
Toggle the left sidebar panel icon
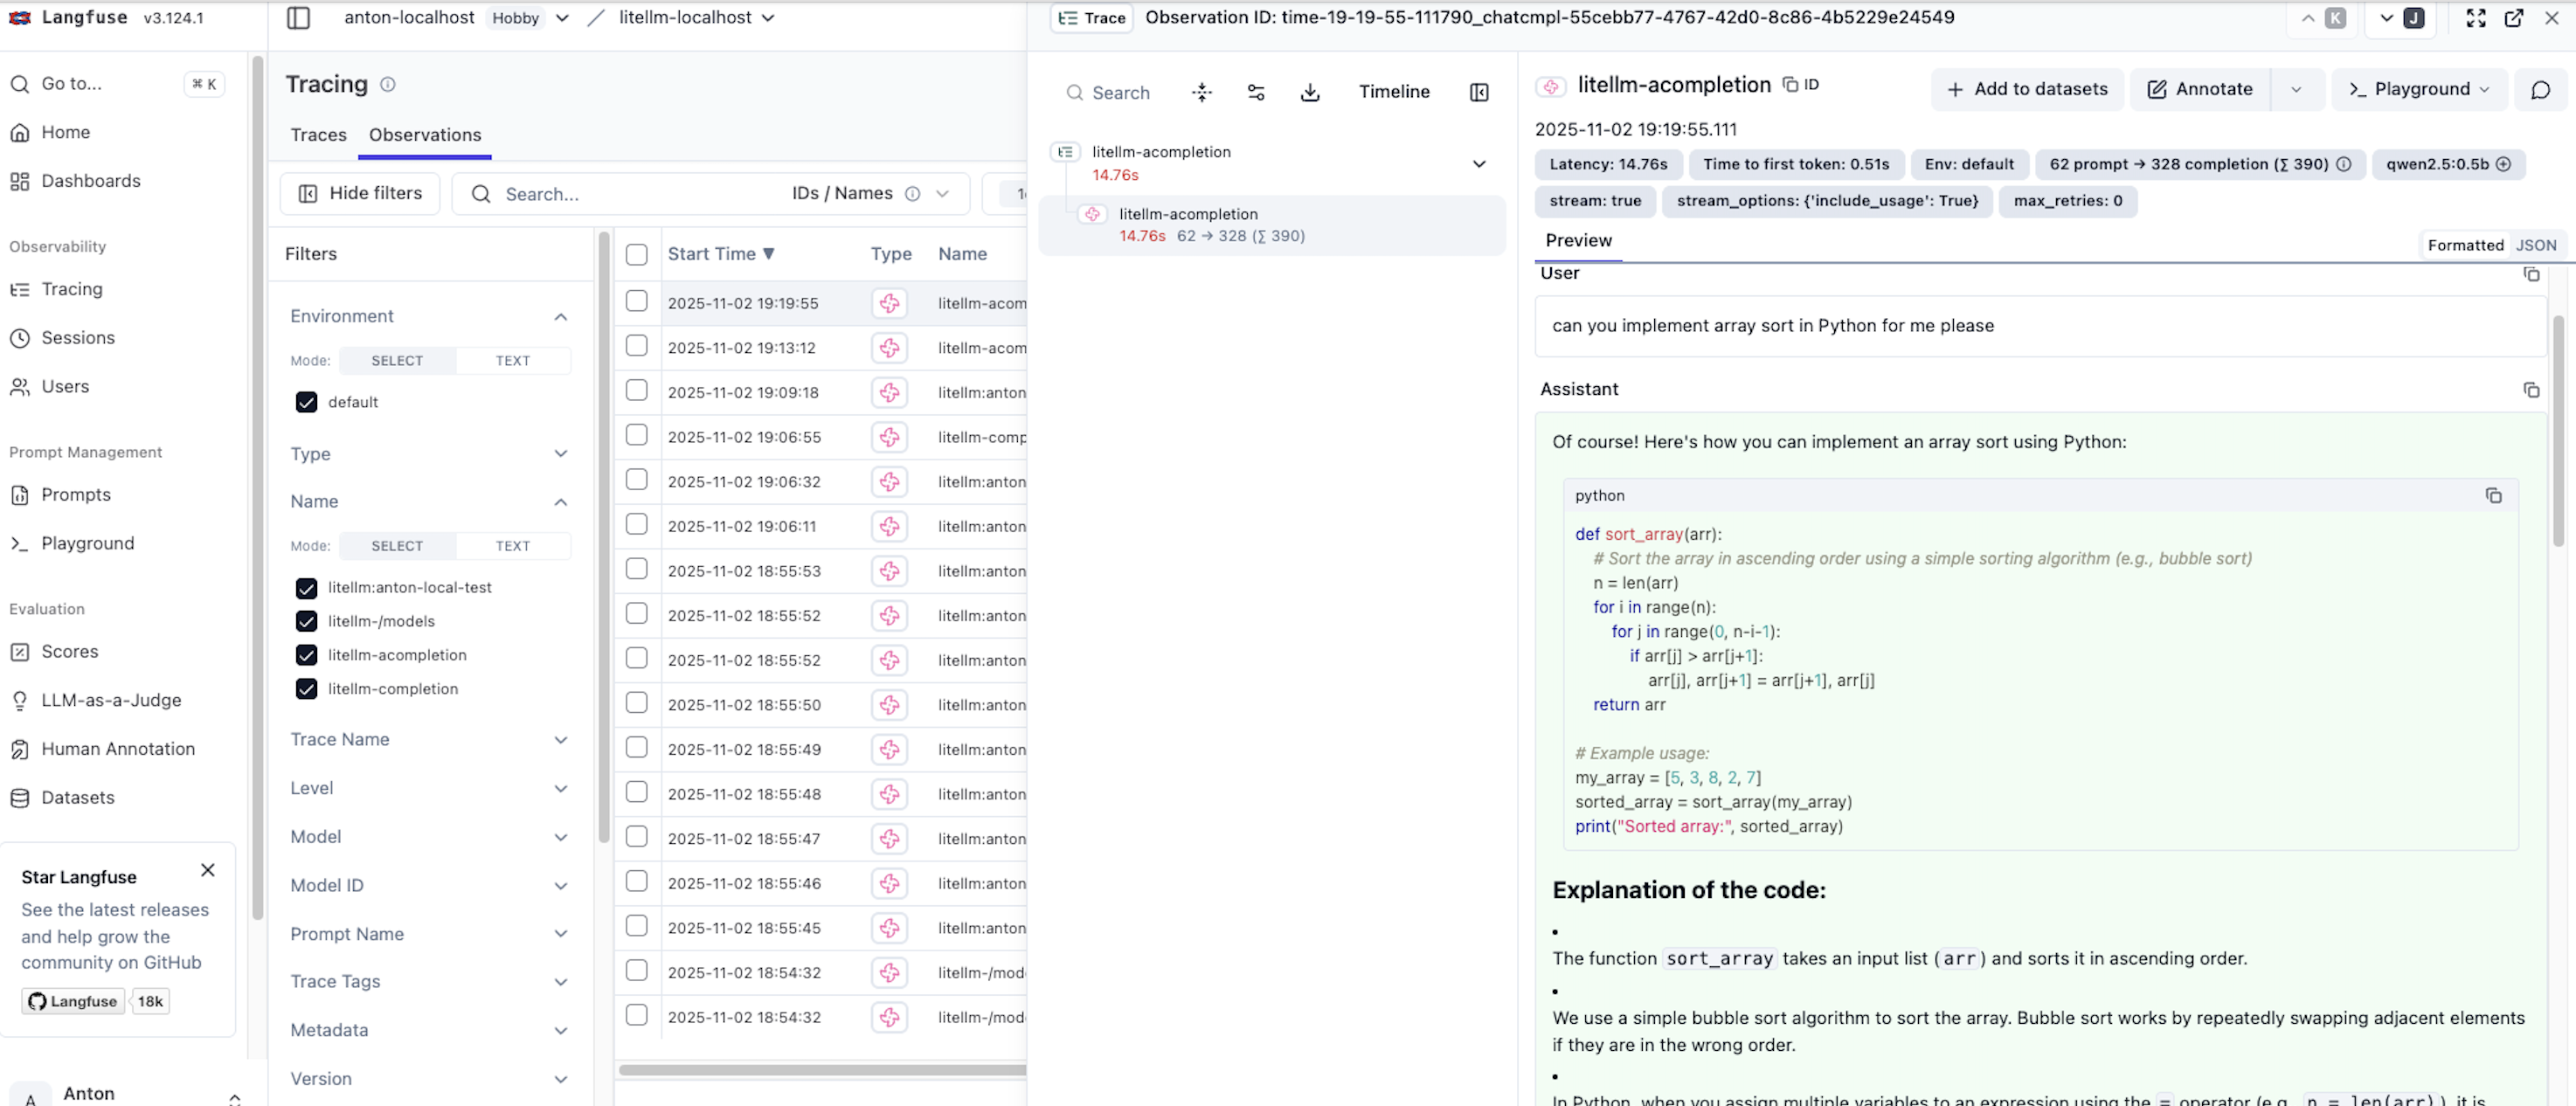[298, 18]
